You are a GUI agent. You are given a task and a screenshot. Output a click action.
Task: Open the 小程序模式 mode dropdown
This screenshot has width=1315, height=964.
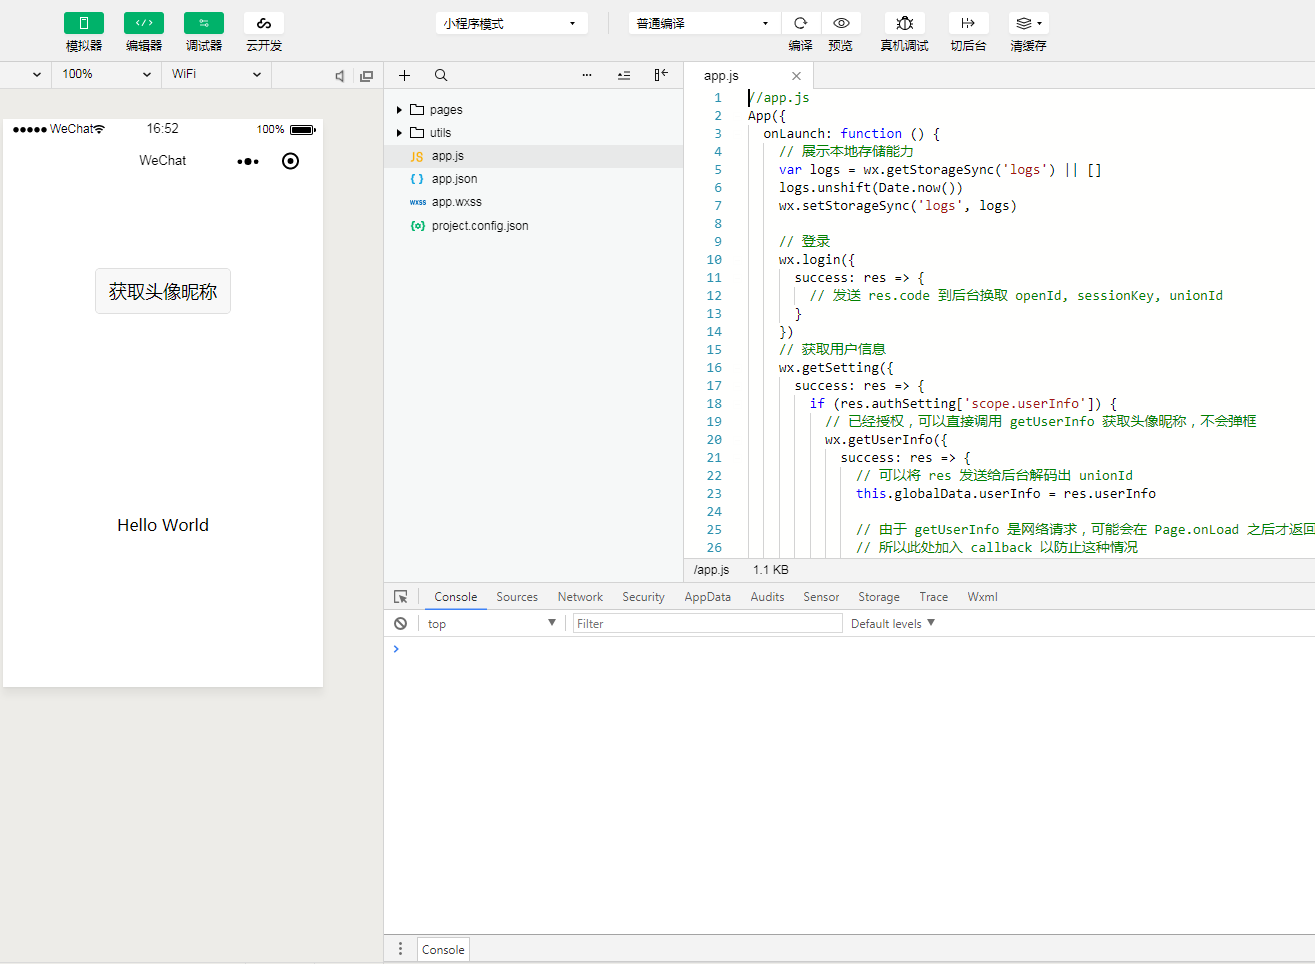tap(511, 23)
